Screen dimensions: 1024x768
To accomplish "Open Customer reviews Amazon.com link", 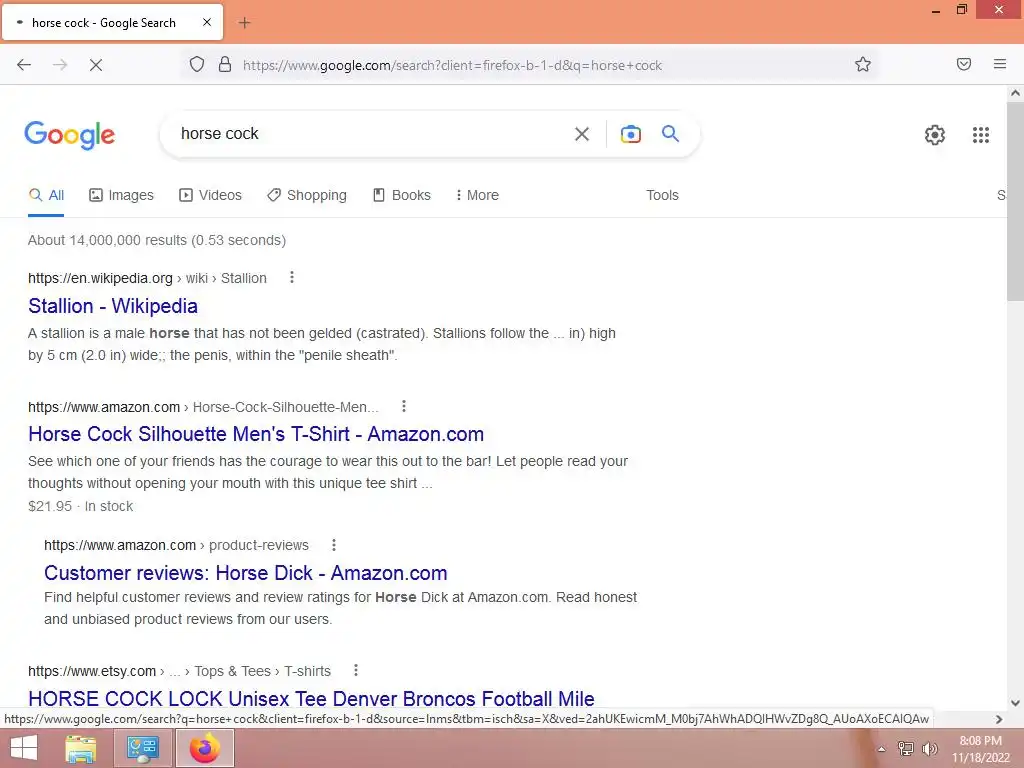I will click(x=246, y=573).
